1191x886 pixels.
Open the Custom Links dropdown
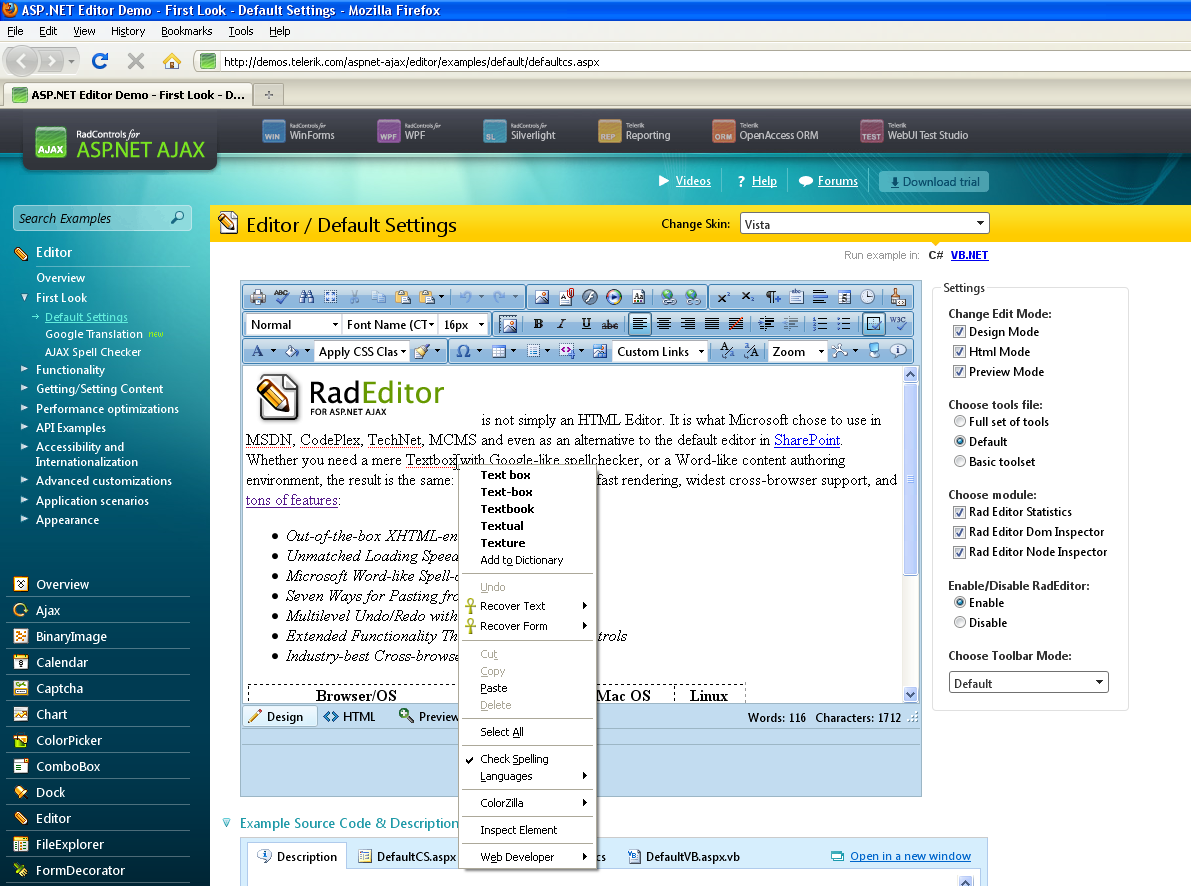tap(660, 351)
